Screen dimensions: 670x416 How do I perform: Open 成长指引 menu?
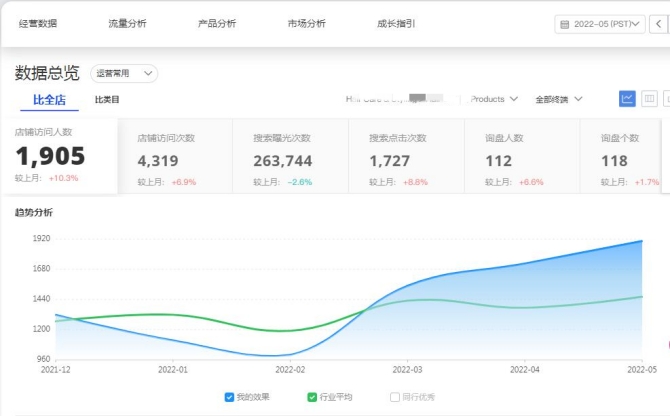click(x=396, y=23)
